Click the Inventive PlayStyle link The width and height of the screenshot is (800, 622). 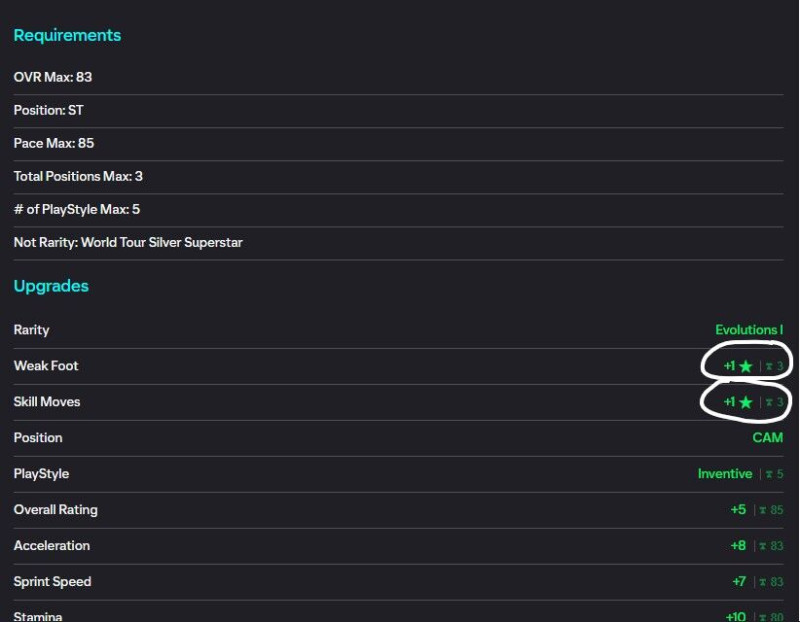(725, 474)
